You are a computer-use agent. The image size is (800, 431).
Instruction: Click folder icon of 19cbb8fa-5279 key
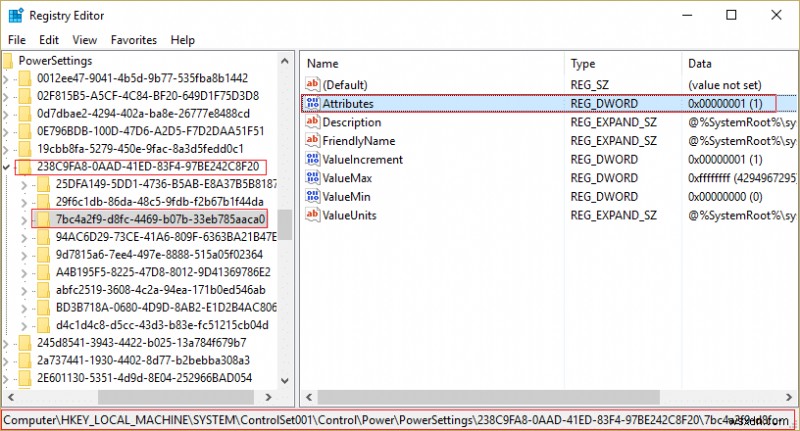pos(24,149)
